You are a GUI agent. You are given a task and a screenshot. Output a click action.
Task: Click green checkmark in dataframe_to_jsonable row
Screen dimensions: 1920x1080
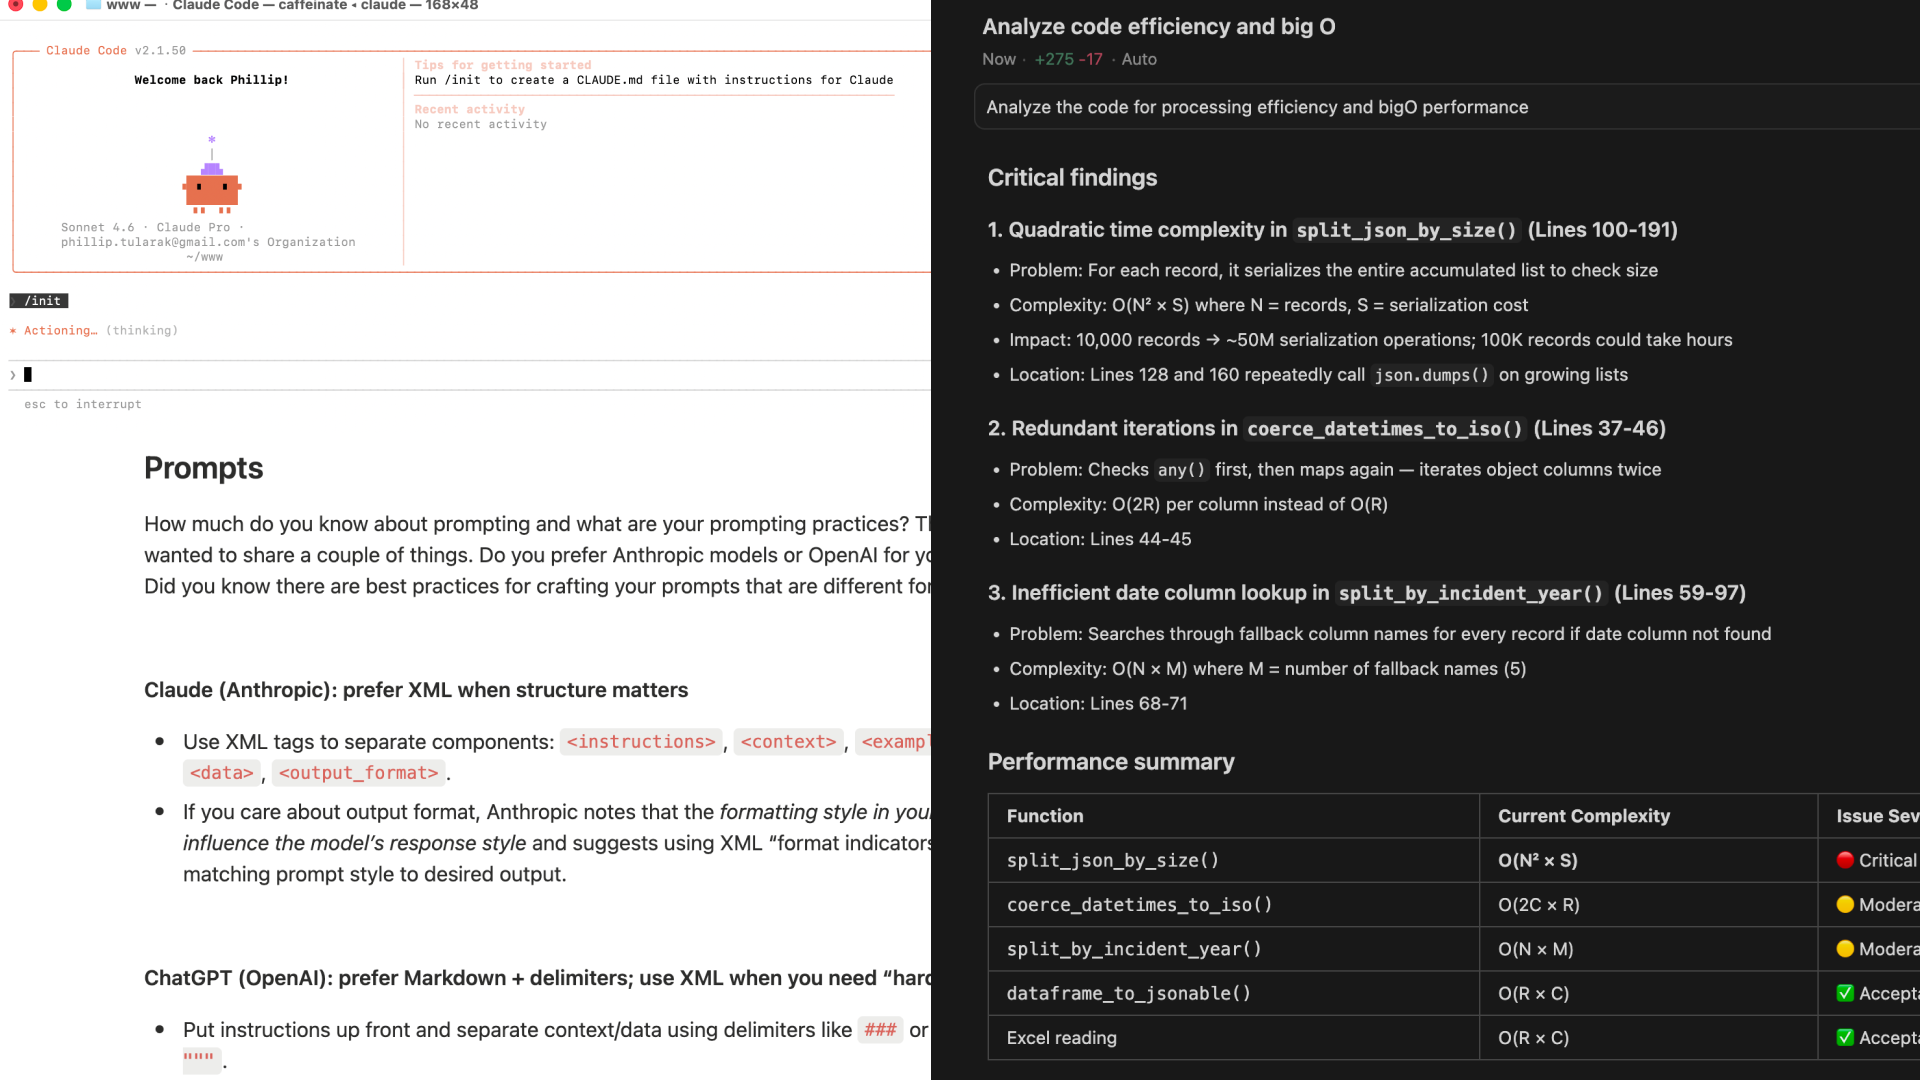[x=1845, y=993]
